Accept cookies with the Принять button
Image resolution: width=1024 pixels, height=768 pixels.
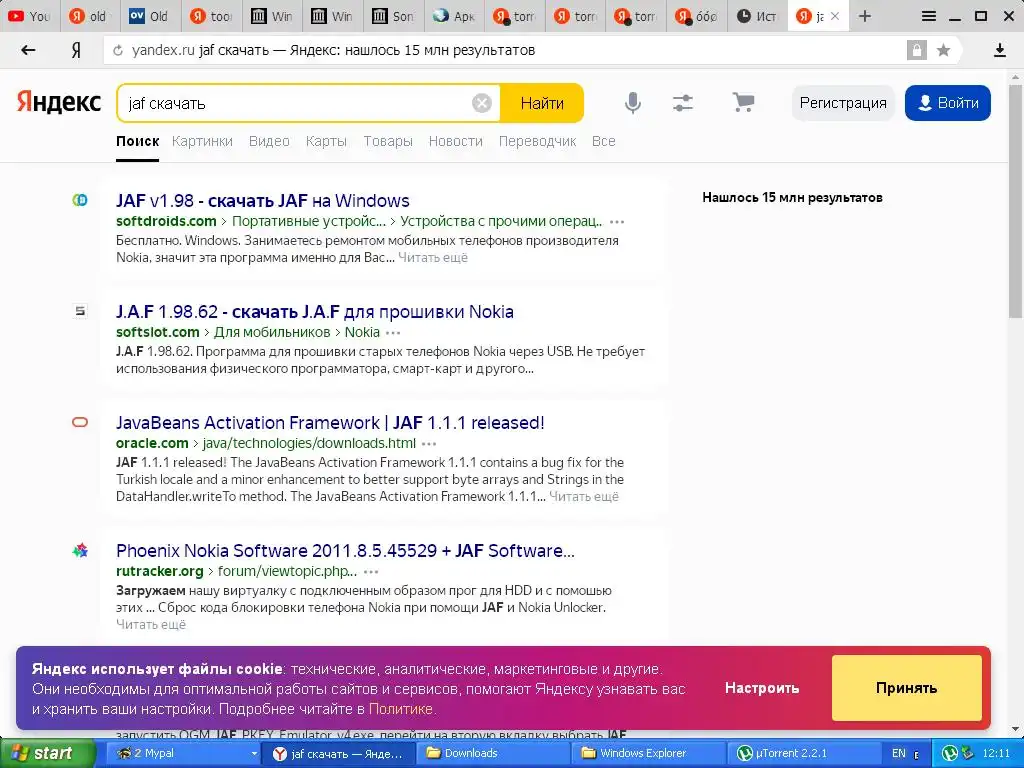906,688
